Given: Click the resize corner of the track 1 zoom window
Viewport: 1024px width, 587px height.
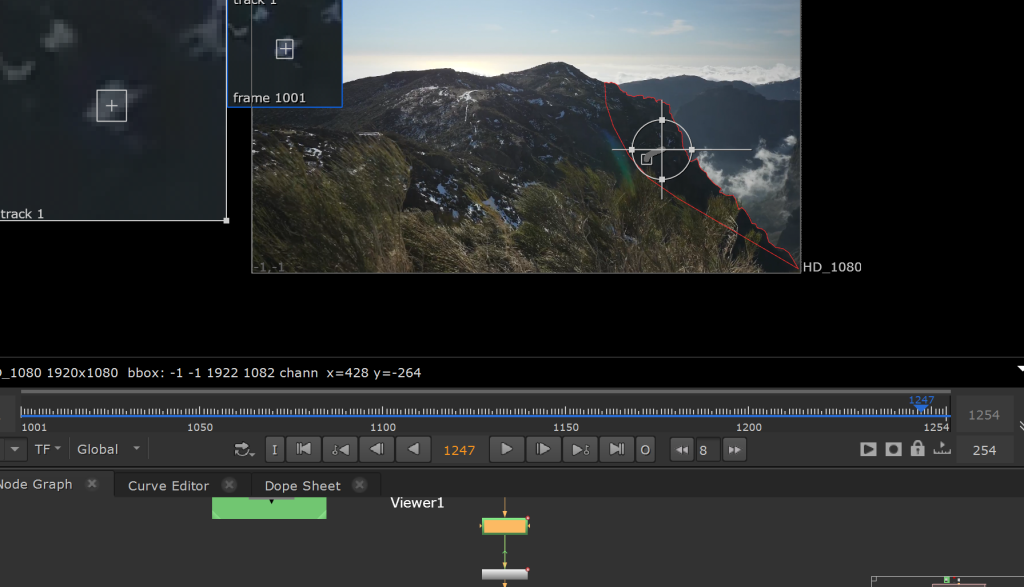Looking at the screenshot, I should (227, 221).
